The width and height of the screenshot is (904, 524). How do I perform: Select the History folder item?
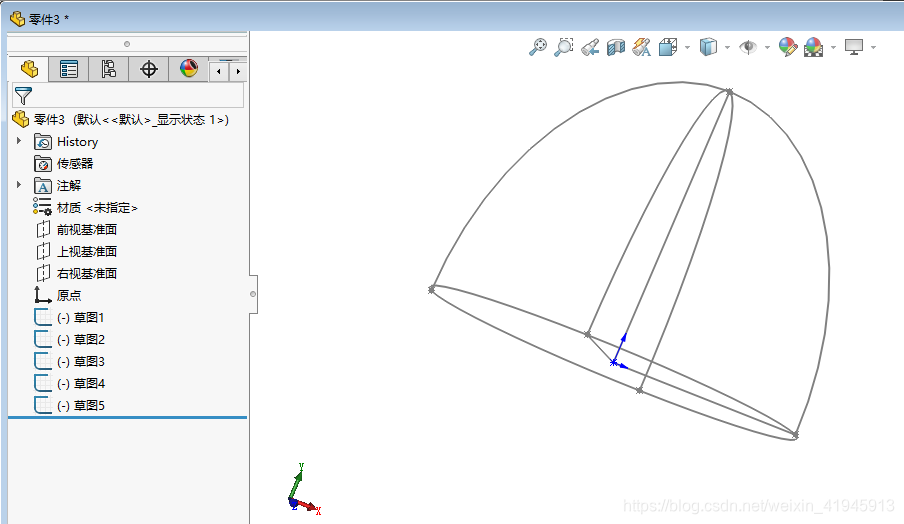(x=77, y=142)
